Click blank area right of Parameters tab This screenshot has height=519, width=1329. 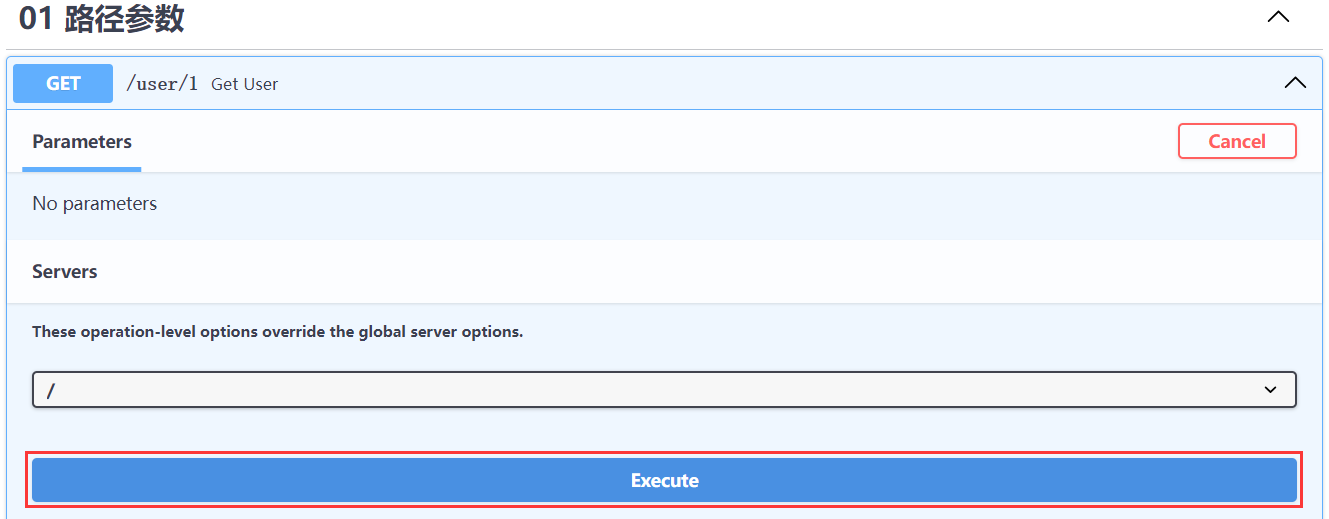pos(650,142)
